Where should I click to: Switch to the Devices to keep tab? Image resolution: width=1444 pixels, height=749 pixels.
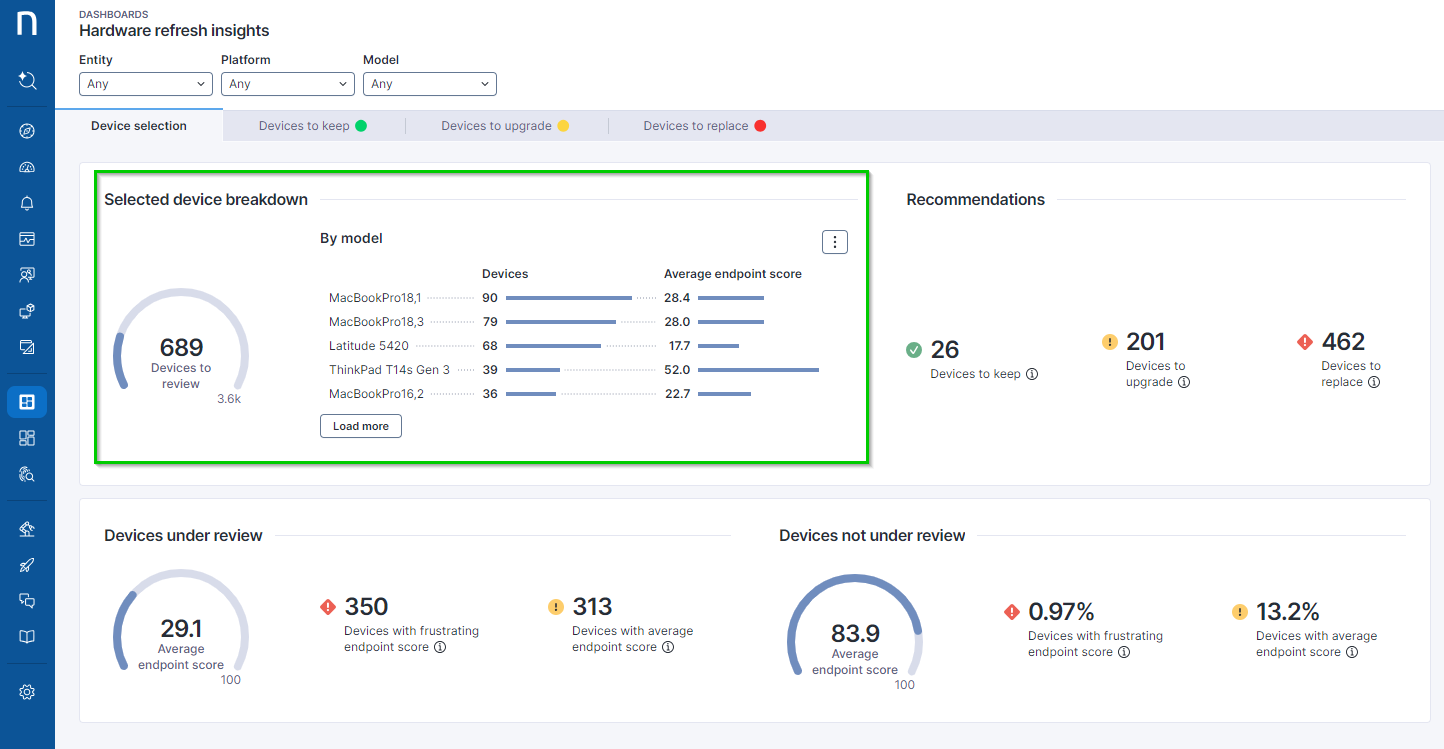[x=312, y=126]
